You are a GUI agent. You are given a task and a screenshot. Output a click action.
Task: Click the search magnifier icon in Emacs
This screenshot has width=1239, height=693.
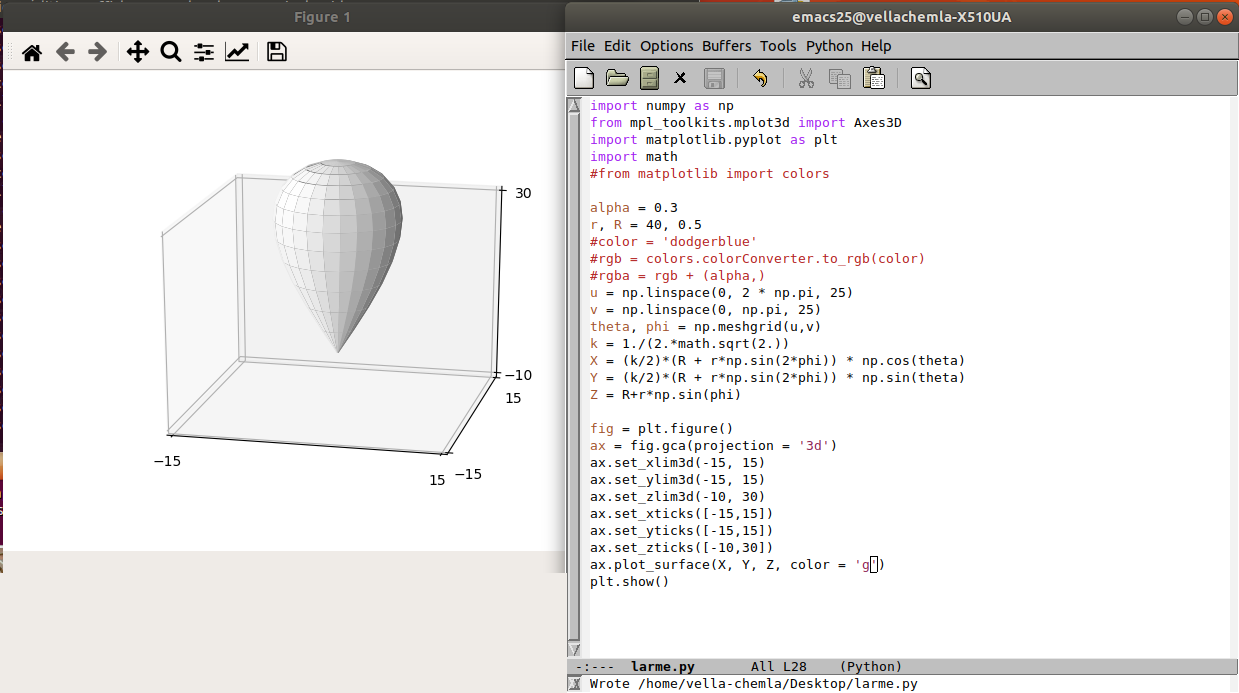pos(921,78)
